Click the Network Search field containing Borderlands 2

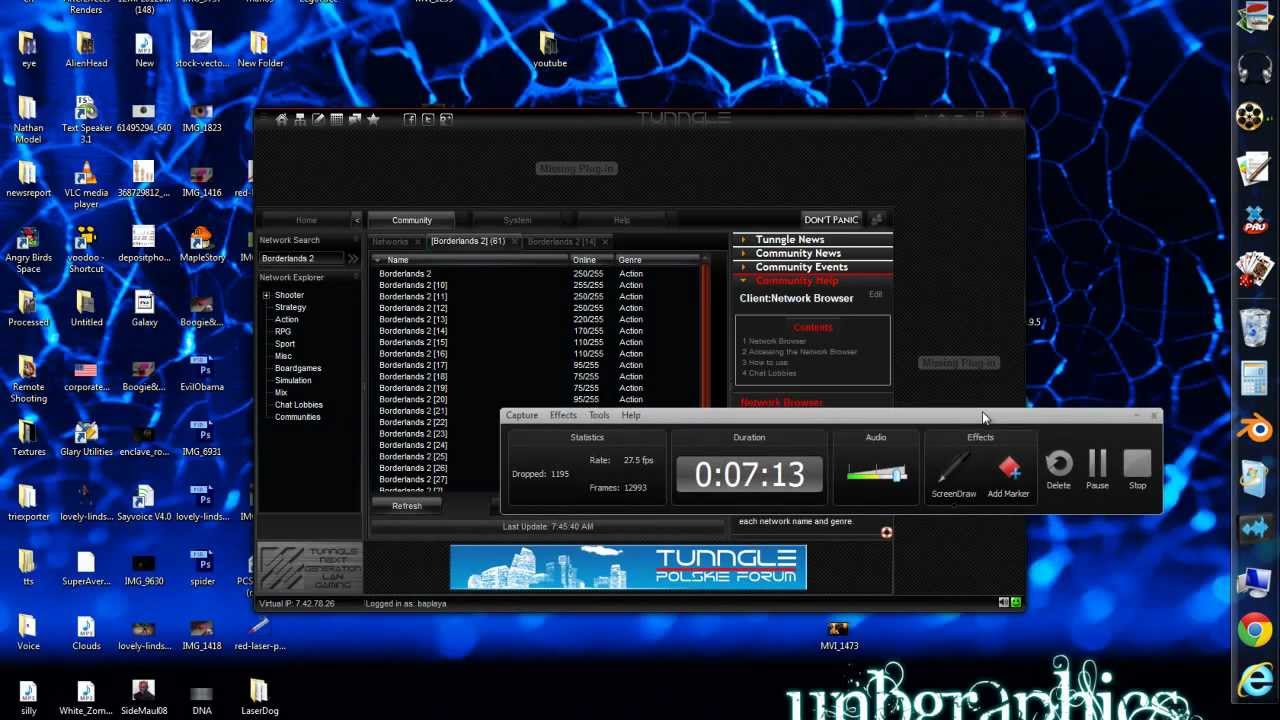tap(302, 258)
